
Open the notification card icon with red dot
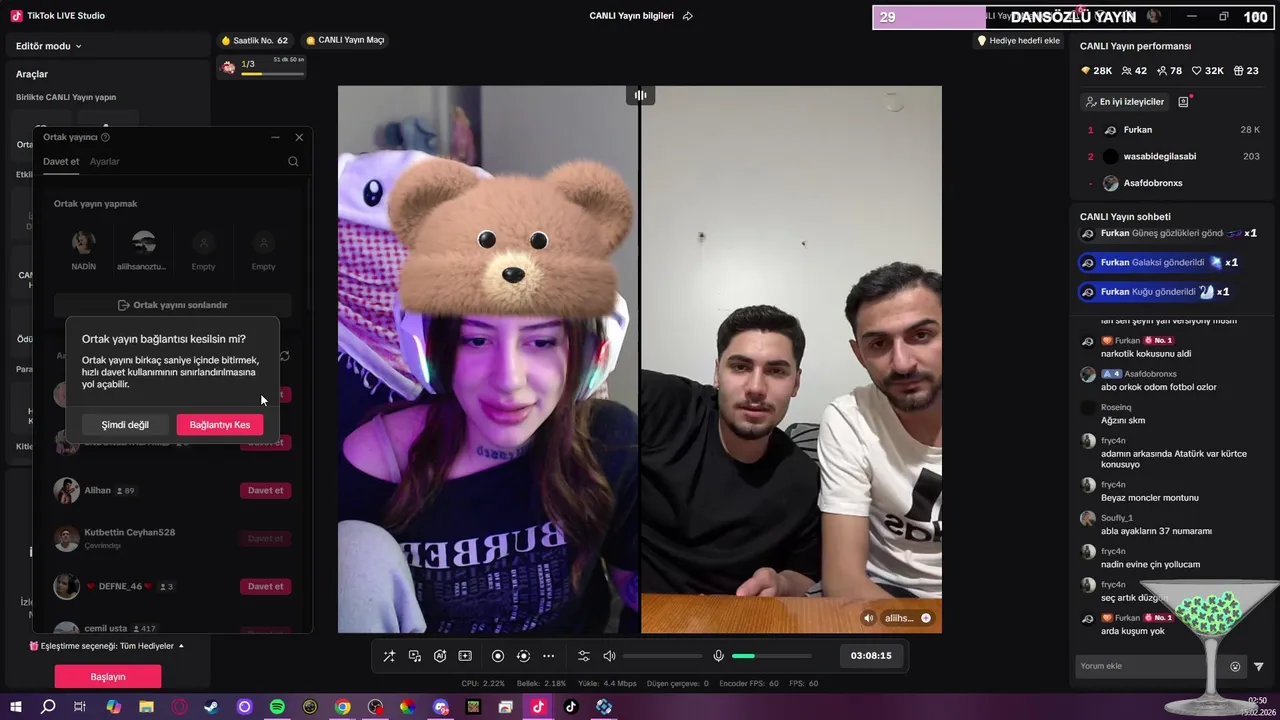1184,101
